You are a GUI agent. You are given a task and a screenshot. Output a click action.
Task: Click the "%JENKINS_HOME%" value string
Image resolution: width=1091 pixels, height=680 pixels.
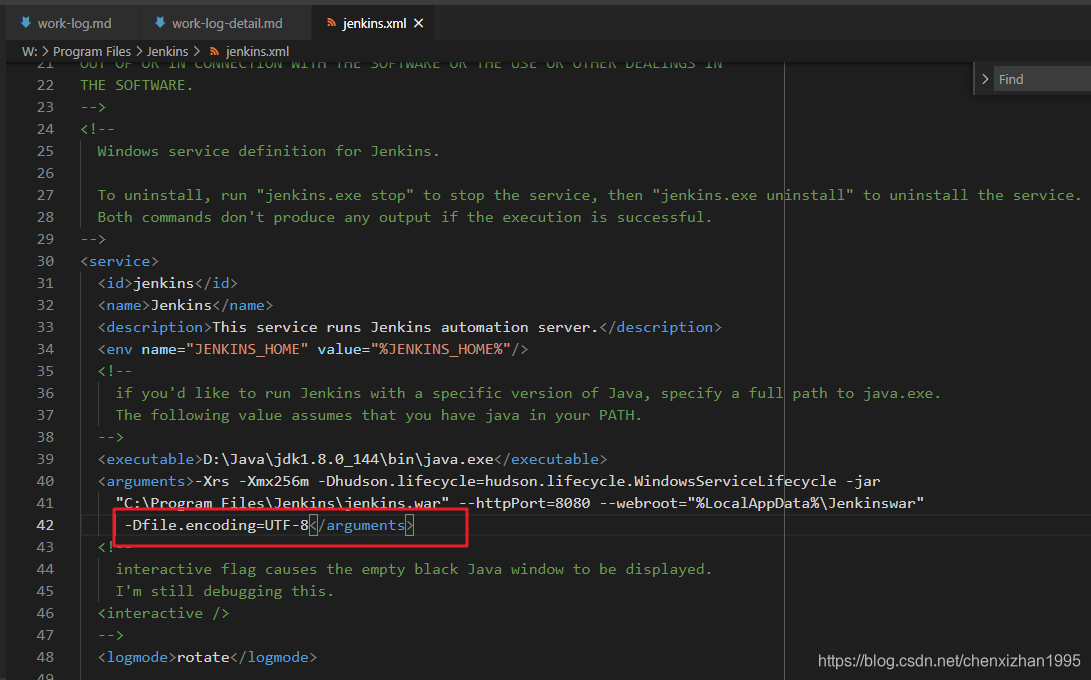440,349
